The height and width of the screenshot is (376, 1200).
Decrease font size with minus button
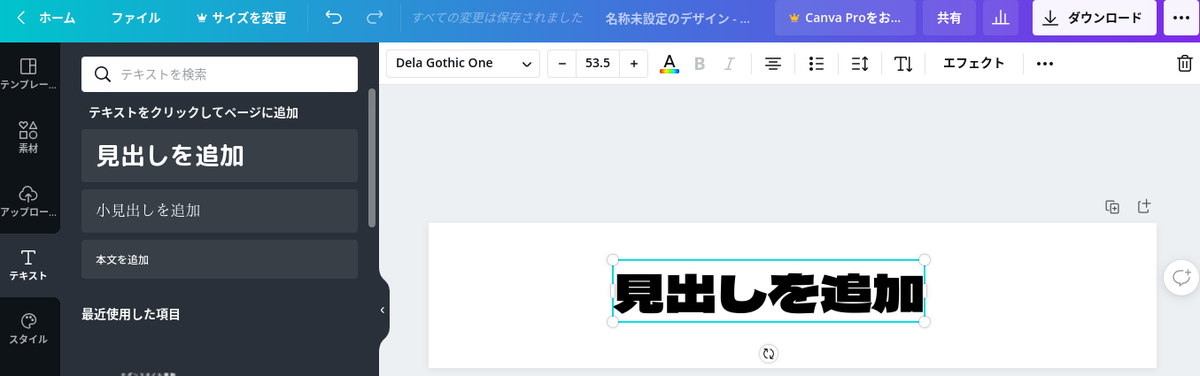(x=562, y=63)
